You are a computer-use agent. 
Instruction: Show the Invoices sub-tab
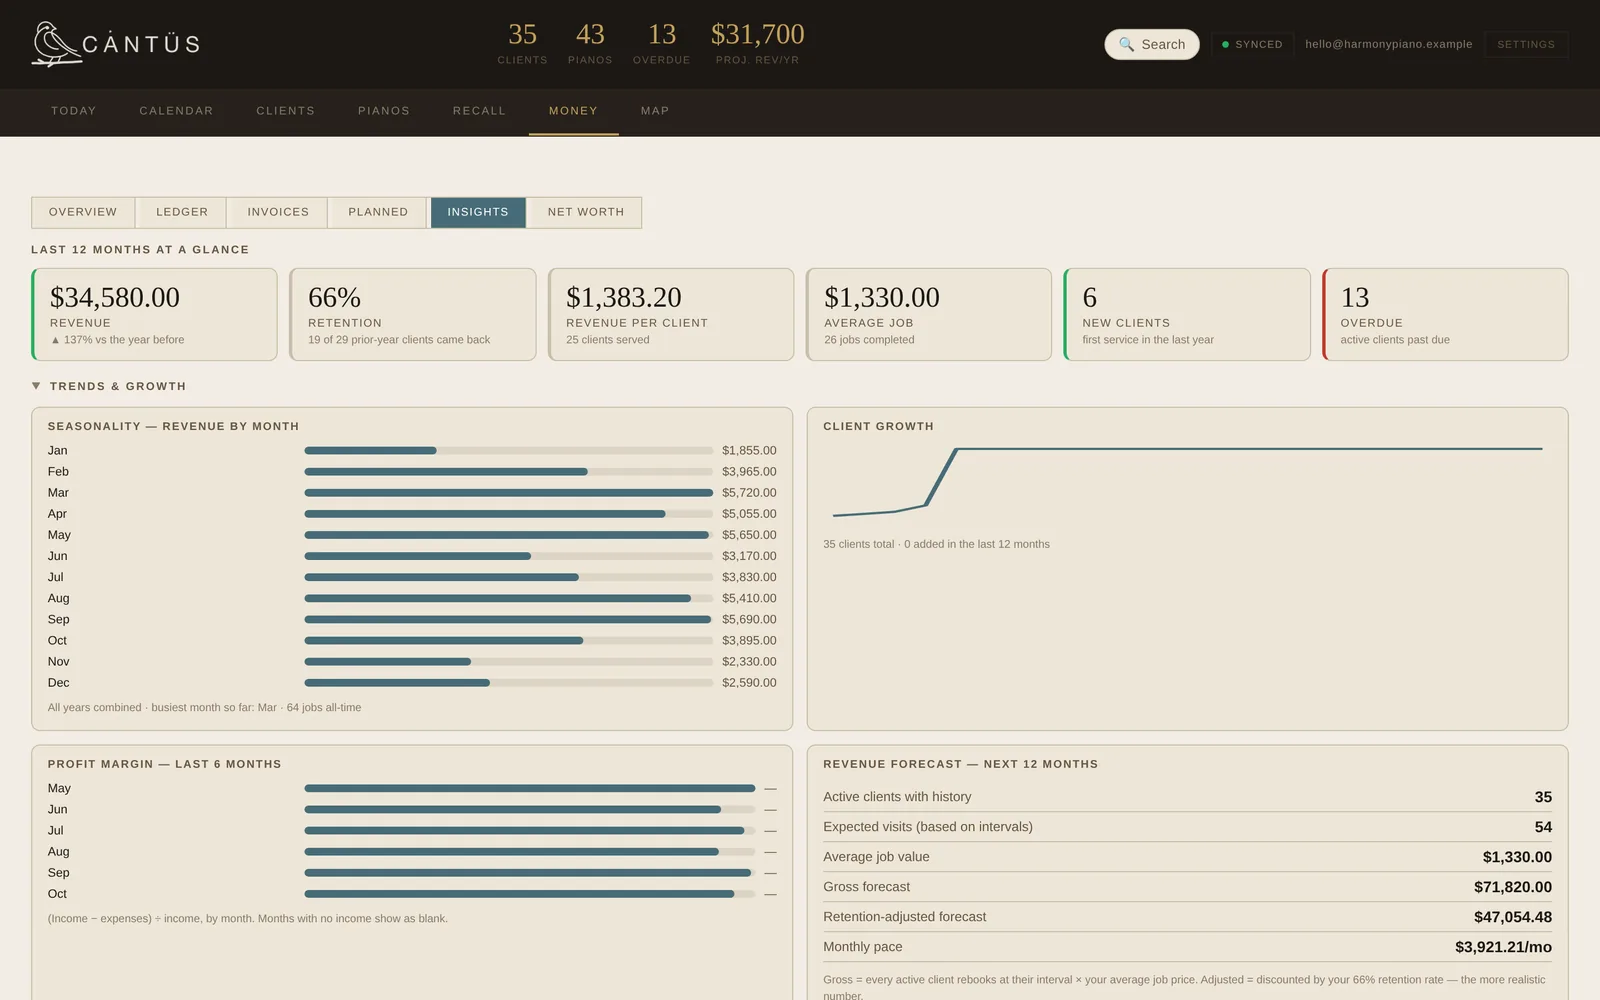tap(278, 212)
